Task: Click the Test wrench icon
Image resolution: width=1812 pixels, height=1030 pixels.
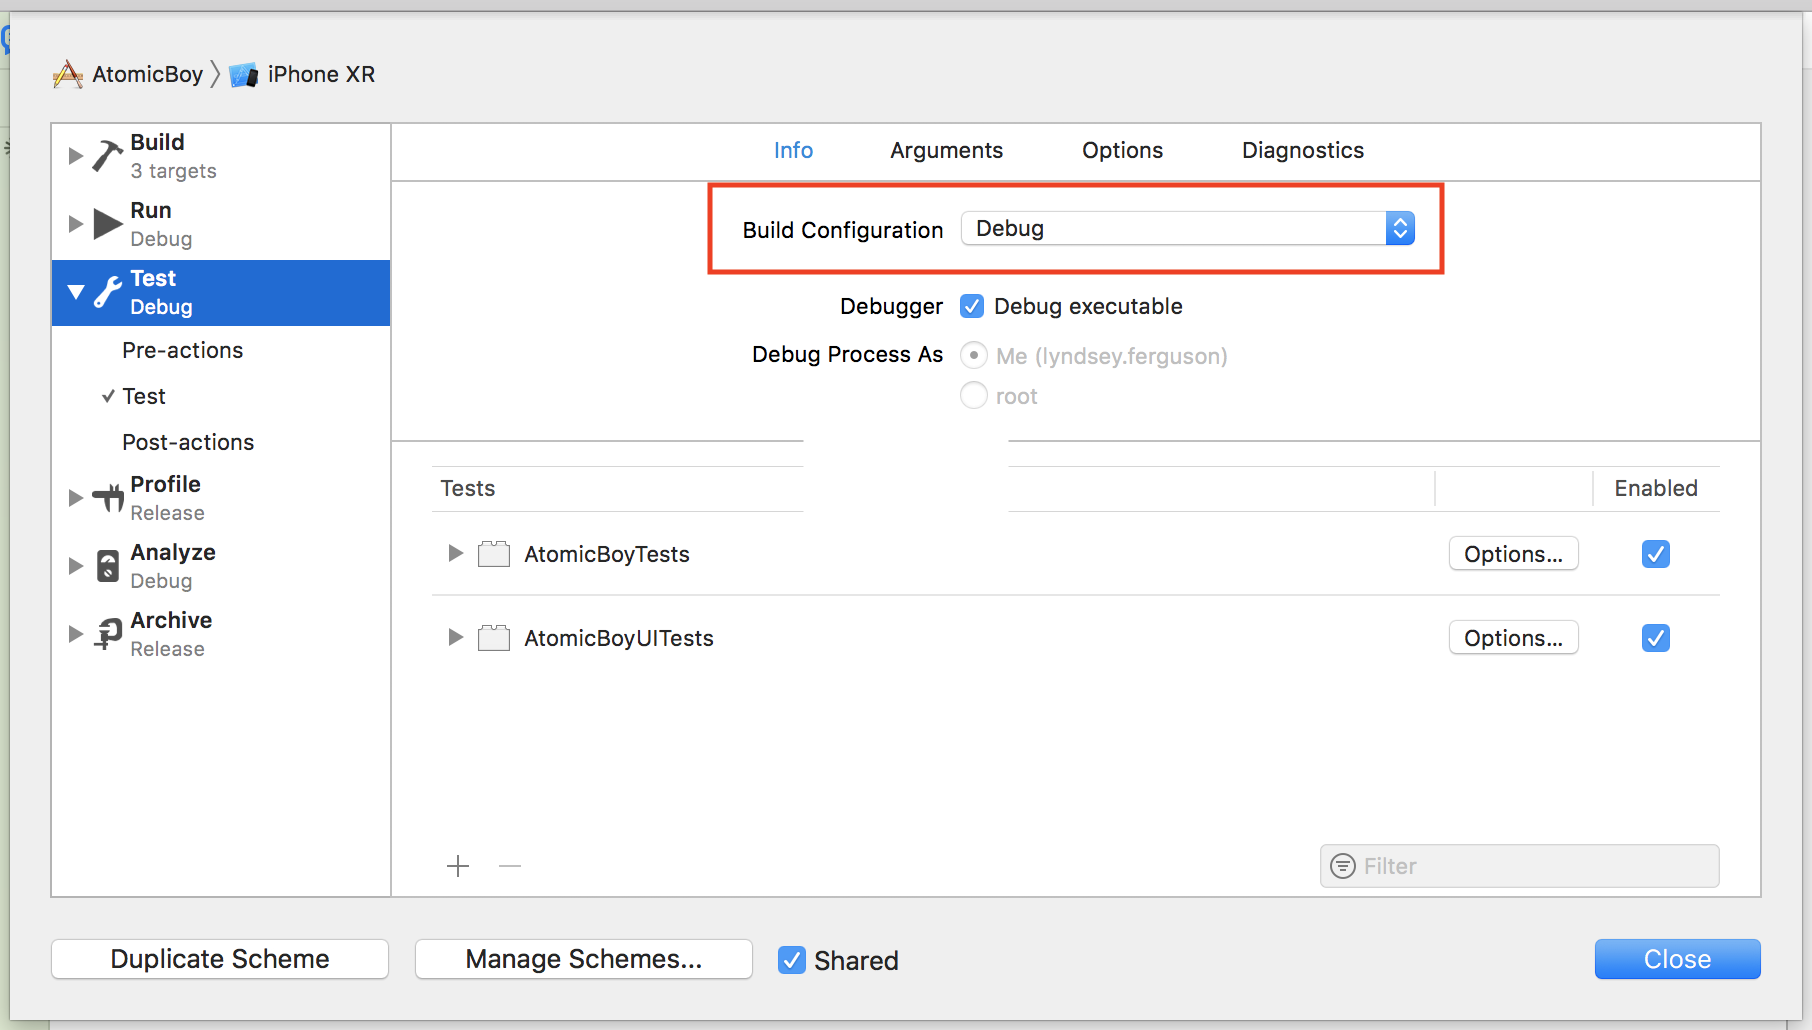Action: pos(107,292)
